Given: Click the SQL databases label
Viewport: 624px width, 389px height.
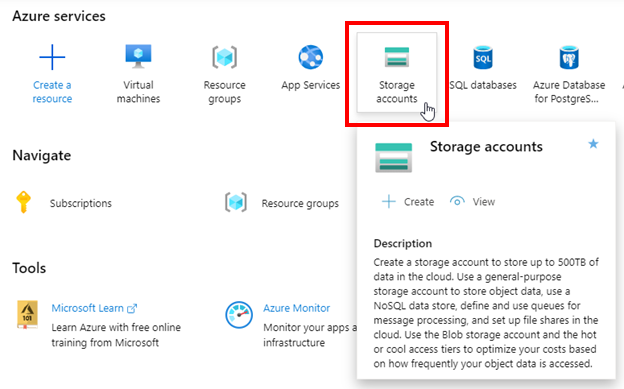Looking at the screenshot, I should [x=483, y=85].
